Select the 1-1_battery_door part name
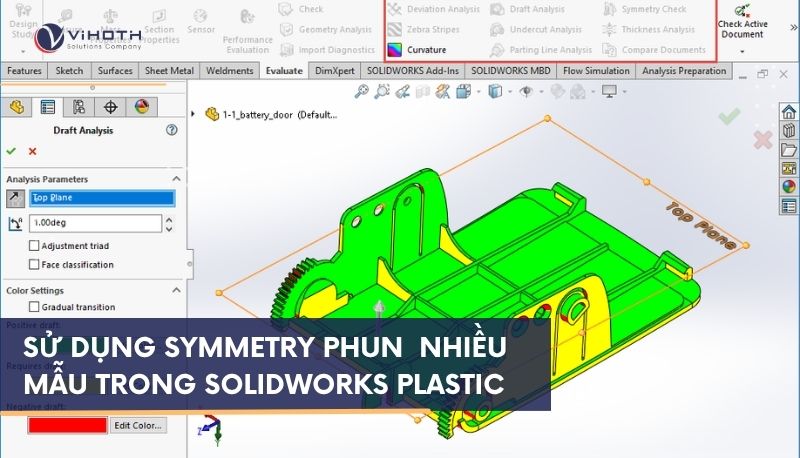Viewport: 800px width, 458px height. coord(280,115)
